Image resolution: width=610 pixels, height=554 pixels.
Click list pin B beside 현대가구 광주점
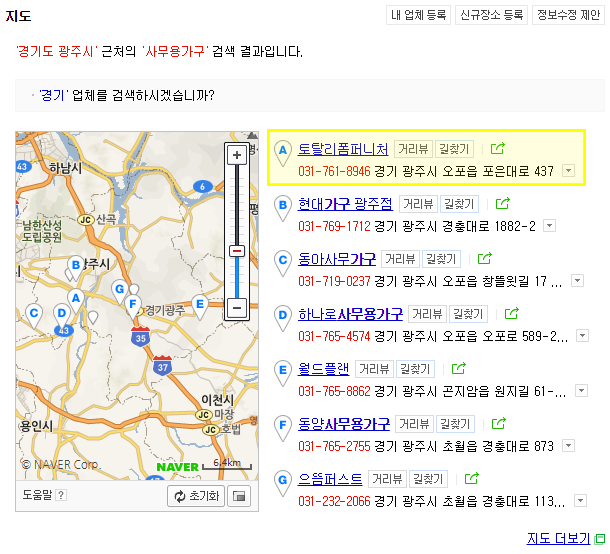pos(283,208)
